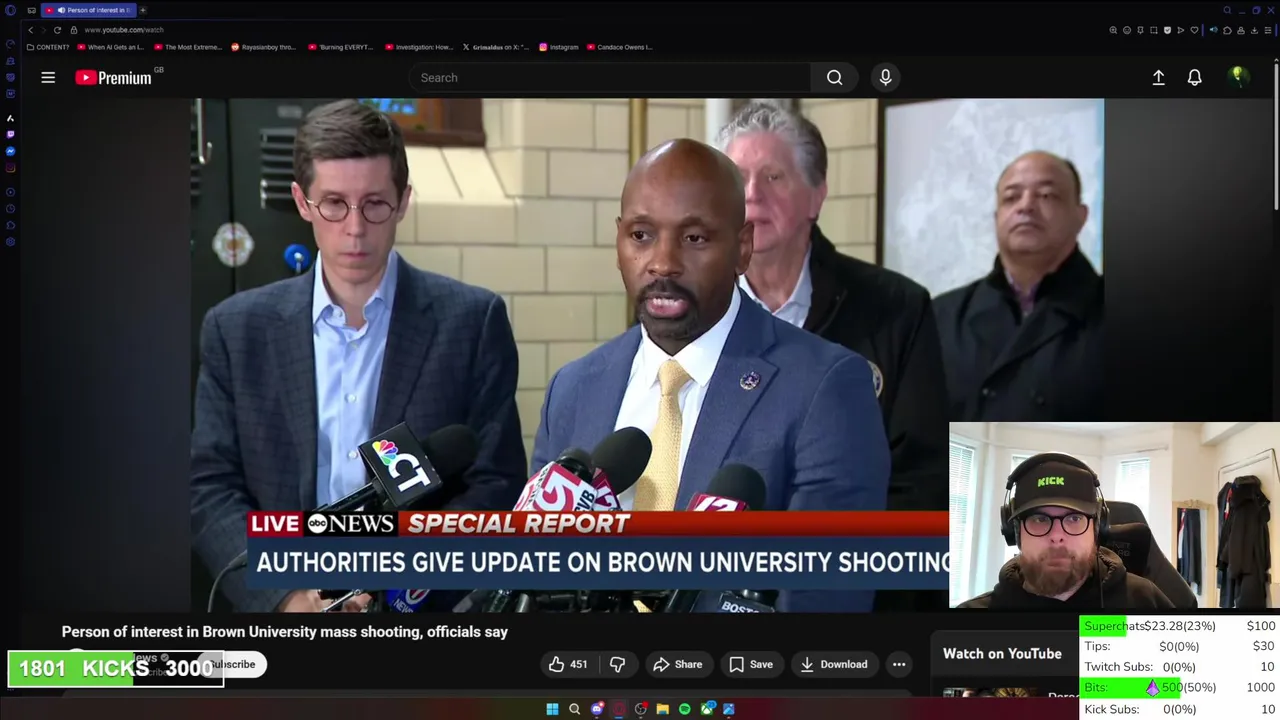The image size is (1280, 720).
Task: Reload the page with the refresh icon
Action: pyautogui.click(x=57, y=30)
